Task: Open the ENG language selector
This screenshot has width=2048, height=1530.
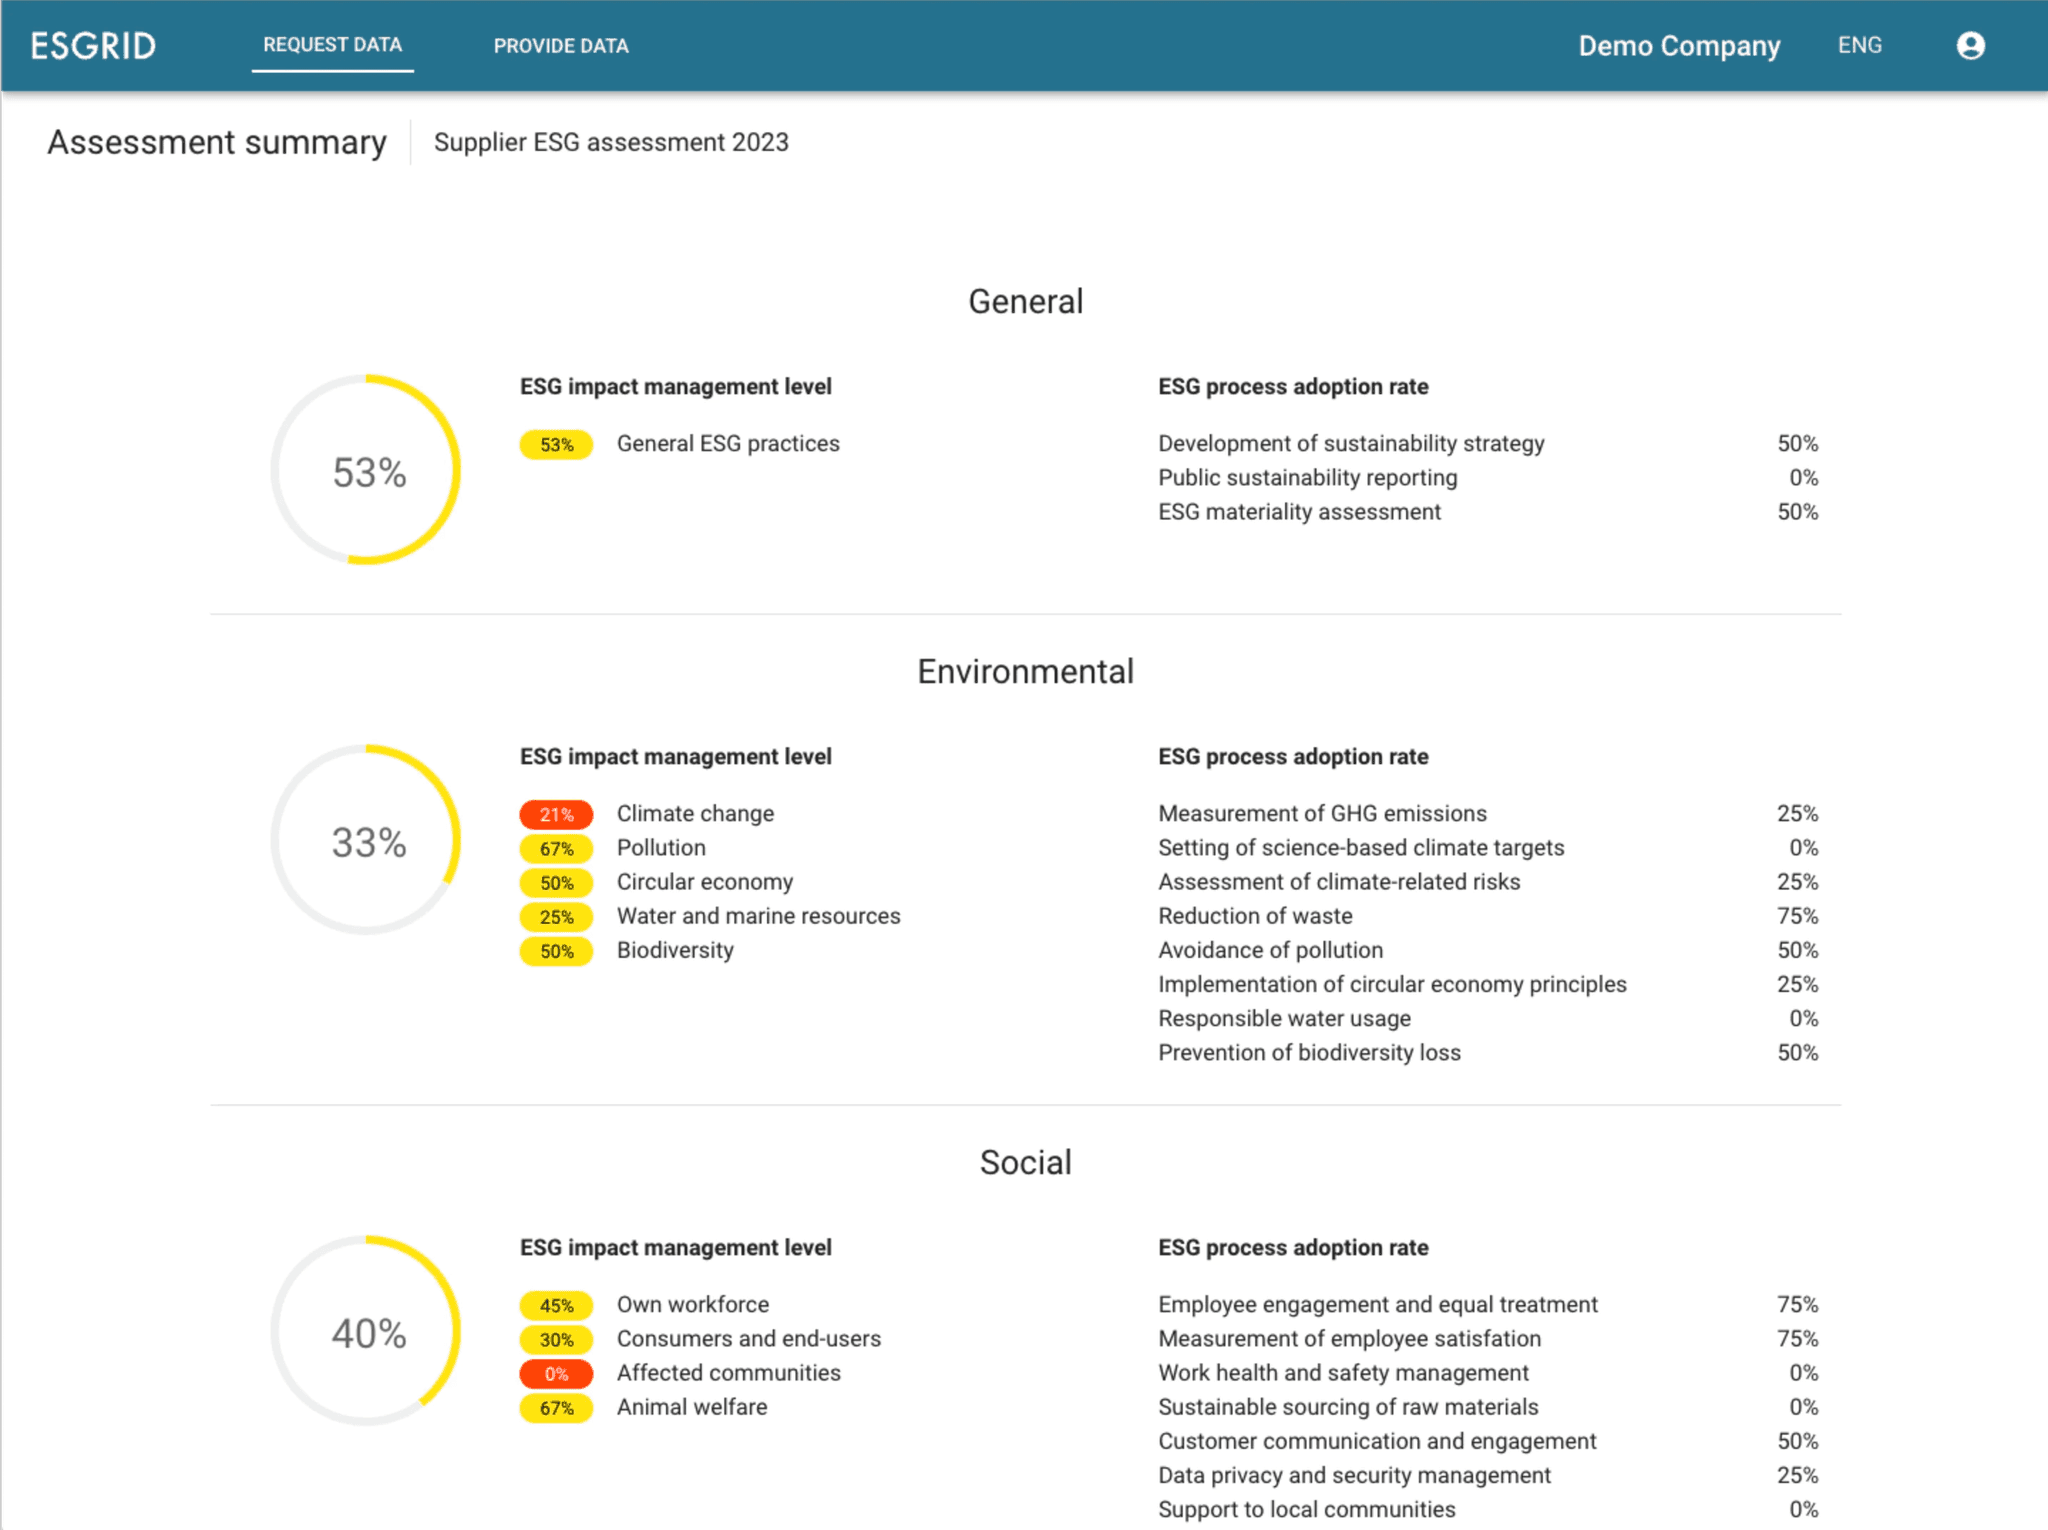Action: [1859, 45]
